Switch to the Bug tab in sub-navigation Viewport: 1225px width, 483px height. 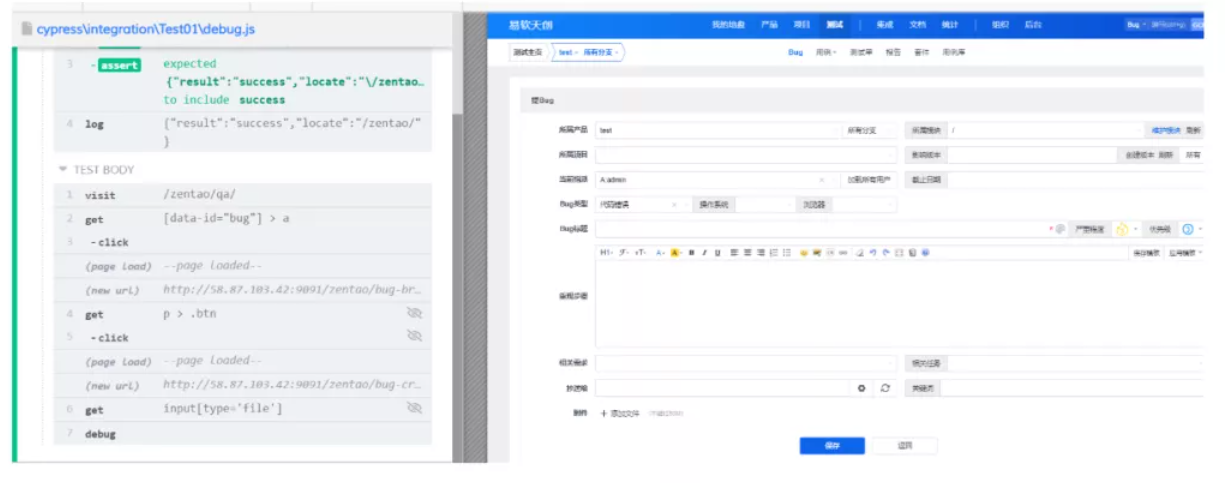click(x=795, y=52)
